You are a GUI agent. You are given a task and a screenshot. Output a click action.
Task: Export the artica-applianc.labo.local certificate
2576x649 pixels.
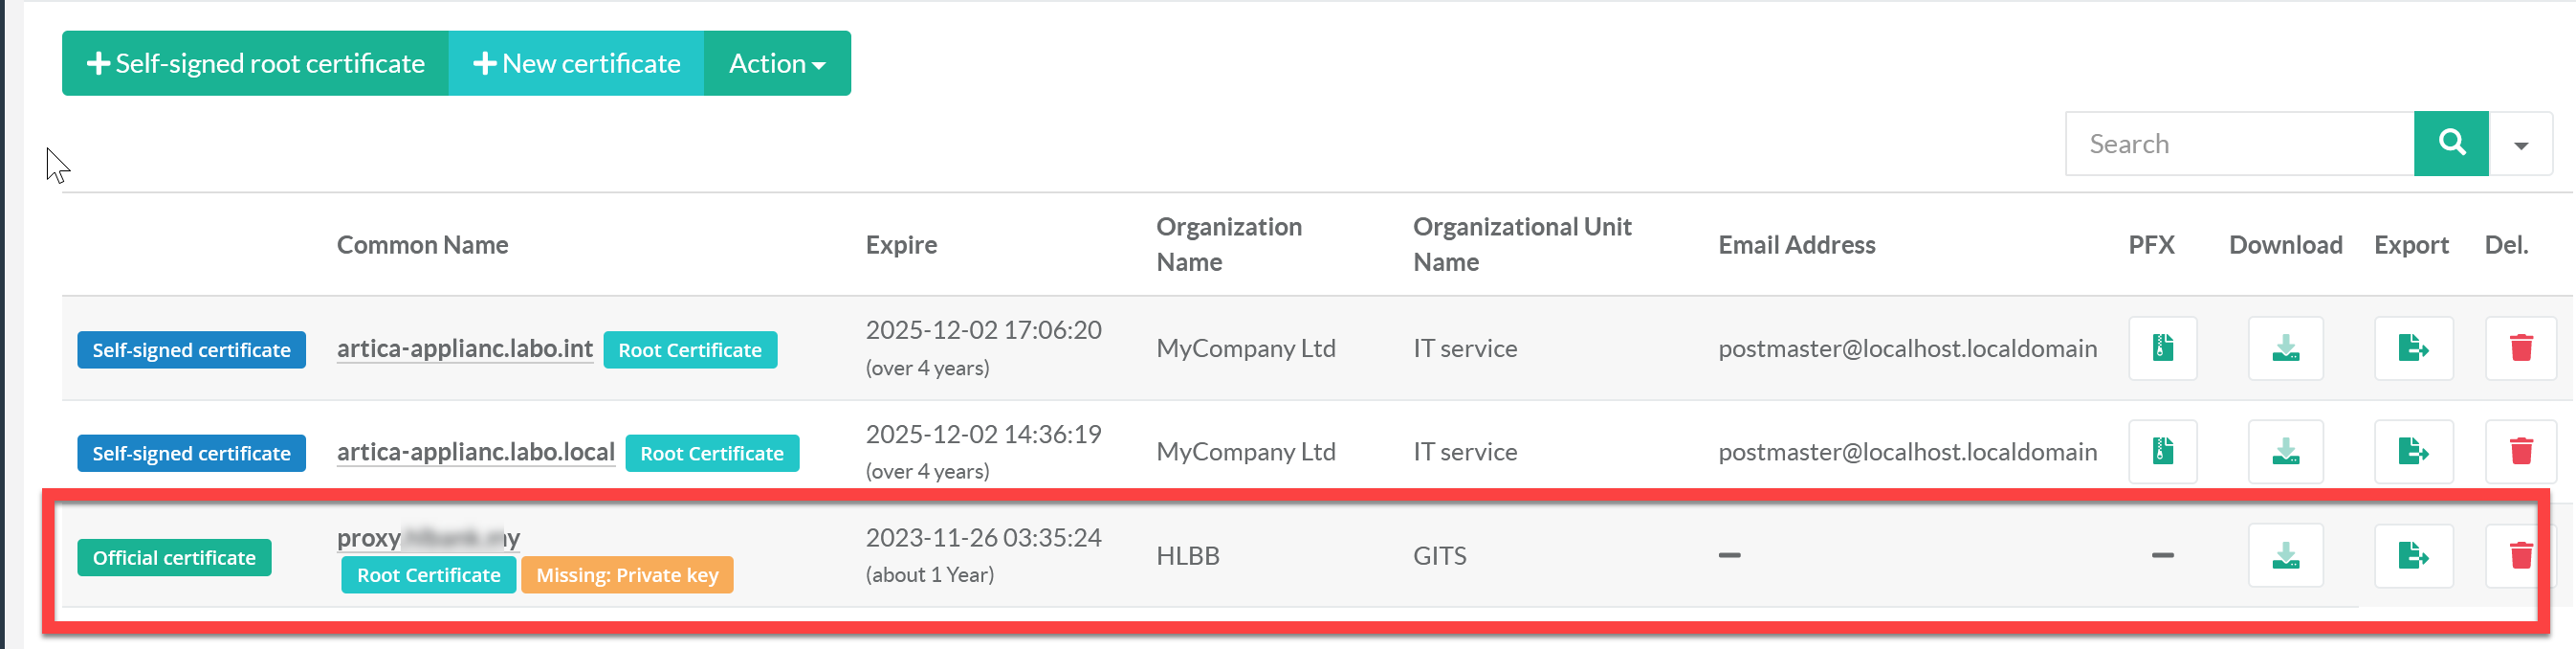click(x=2412, y=452)
